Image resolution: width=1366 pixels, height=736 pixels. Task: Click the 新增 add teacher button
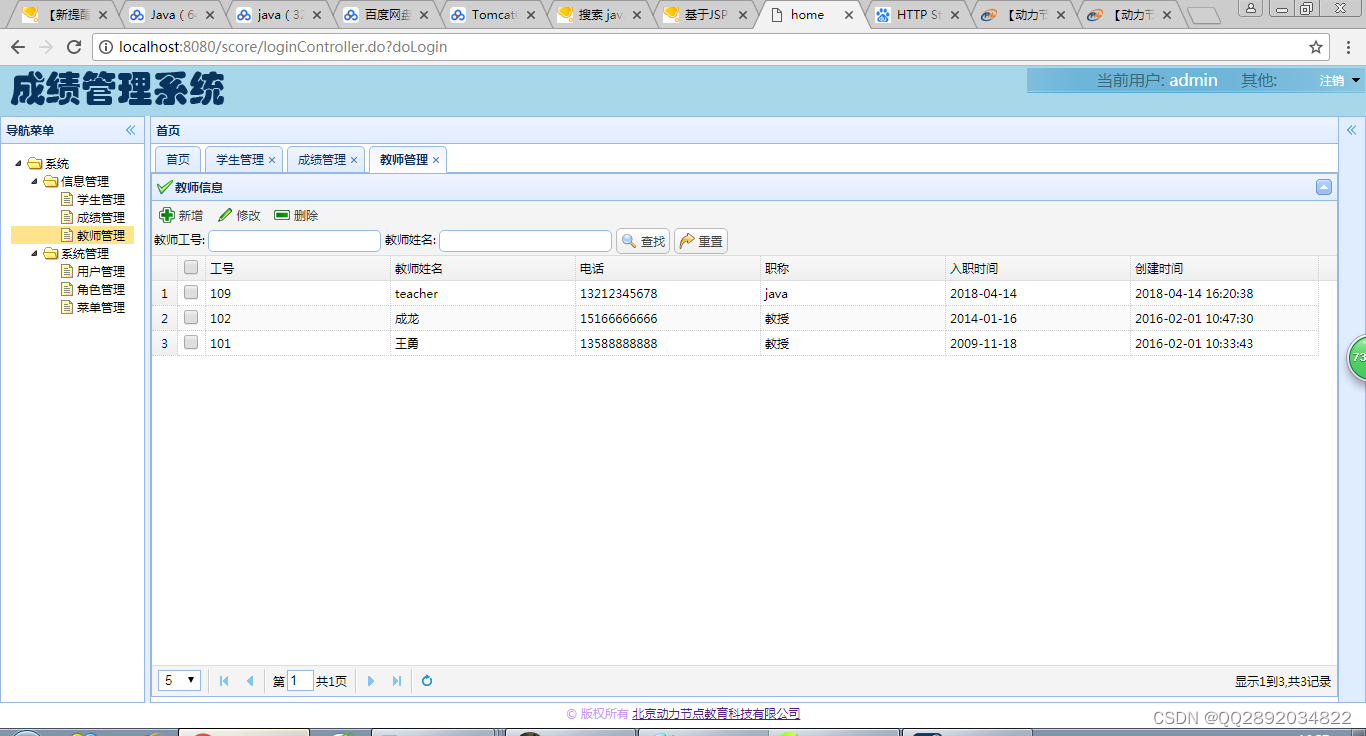(x=181, y=215)
